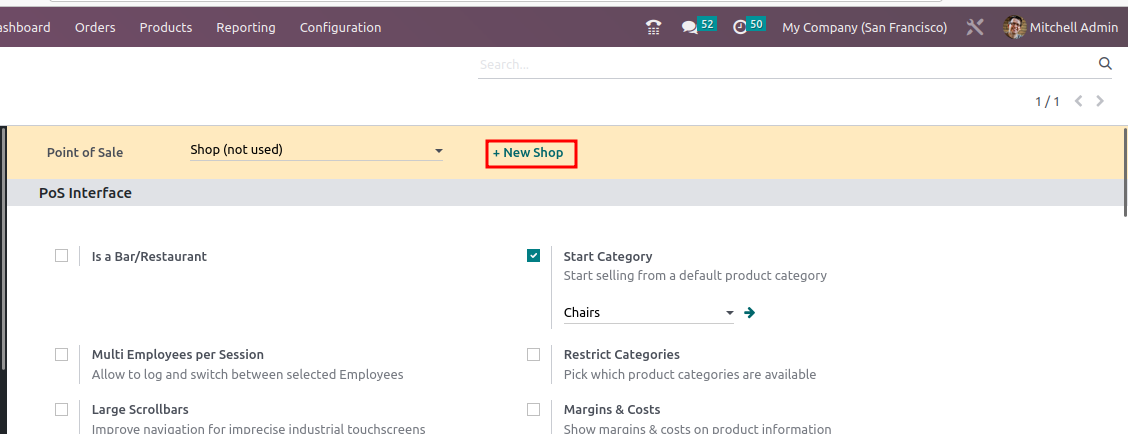The image size is (1128, 434).
Task: Open Chairs category via green arrow
Action: click(x=750, y=313)
